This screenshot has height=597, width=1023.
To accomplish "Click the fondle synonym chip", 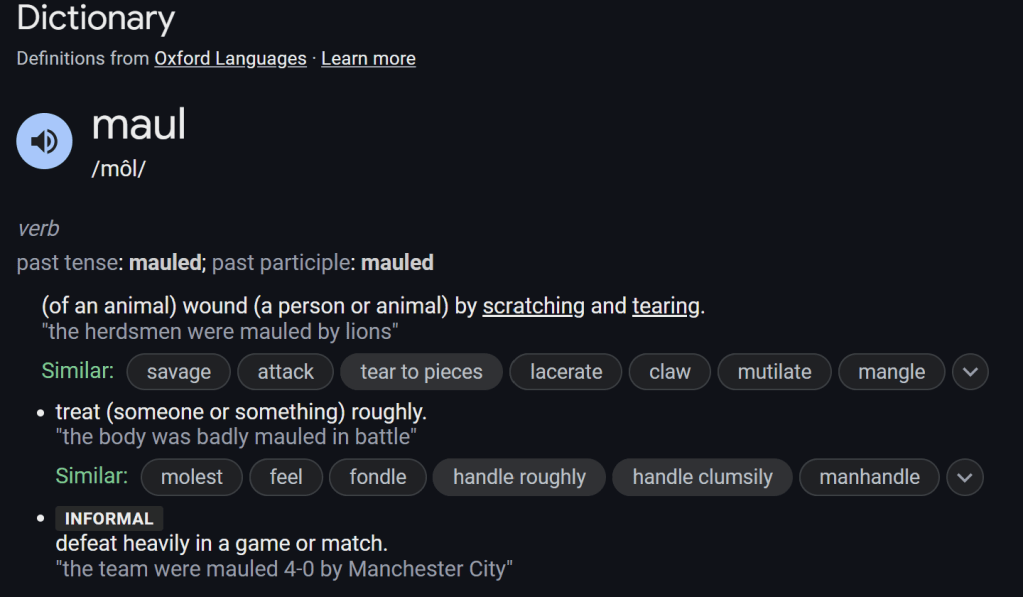I will click(378, 477).
